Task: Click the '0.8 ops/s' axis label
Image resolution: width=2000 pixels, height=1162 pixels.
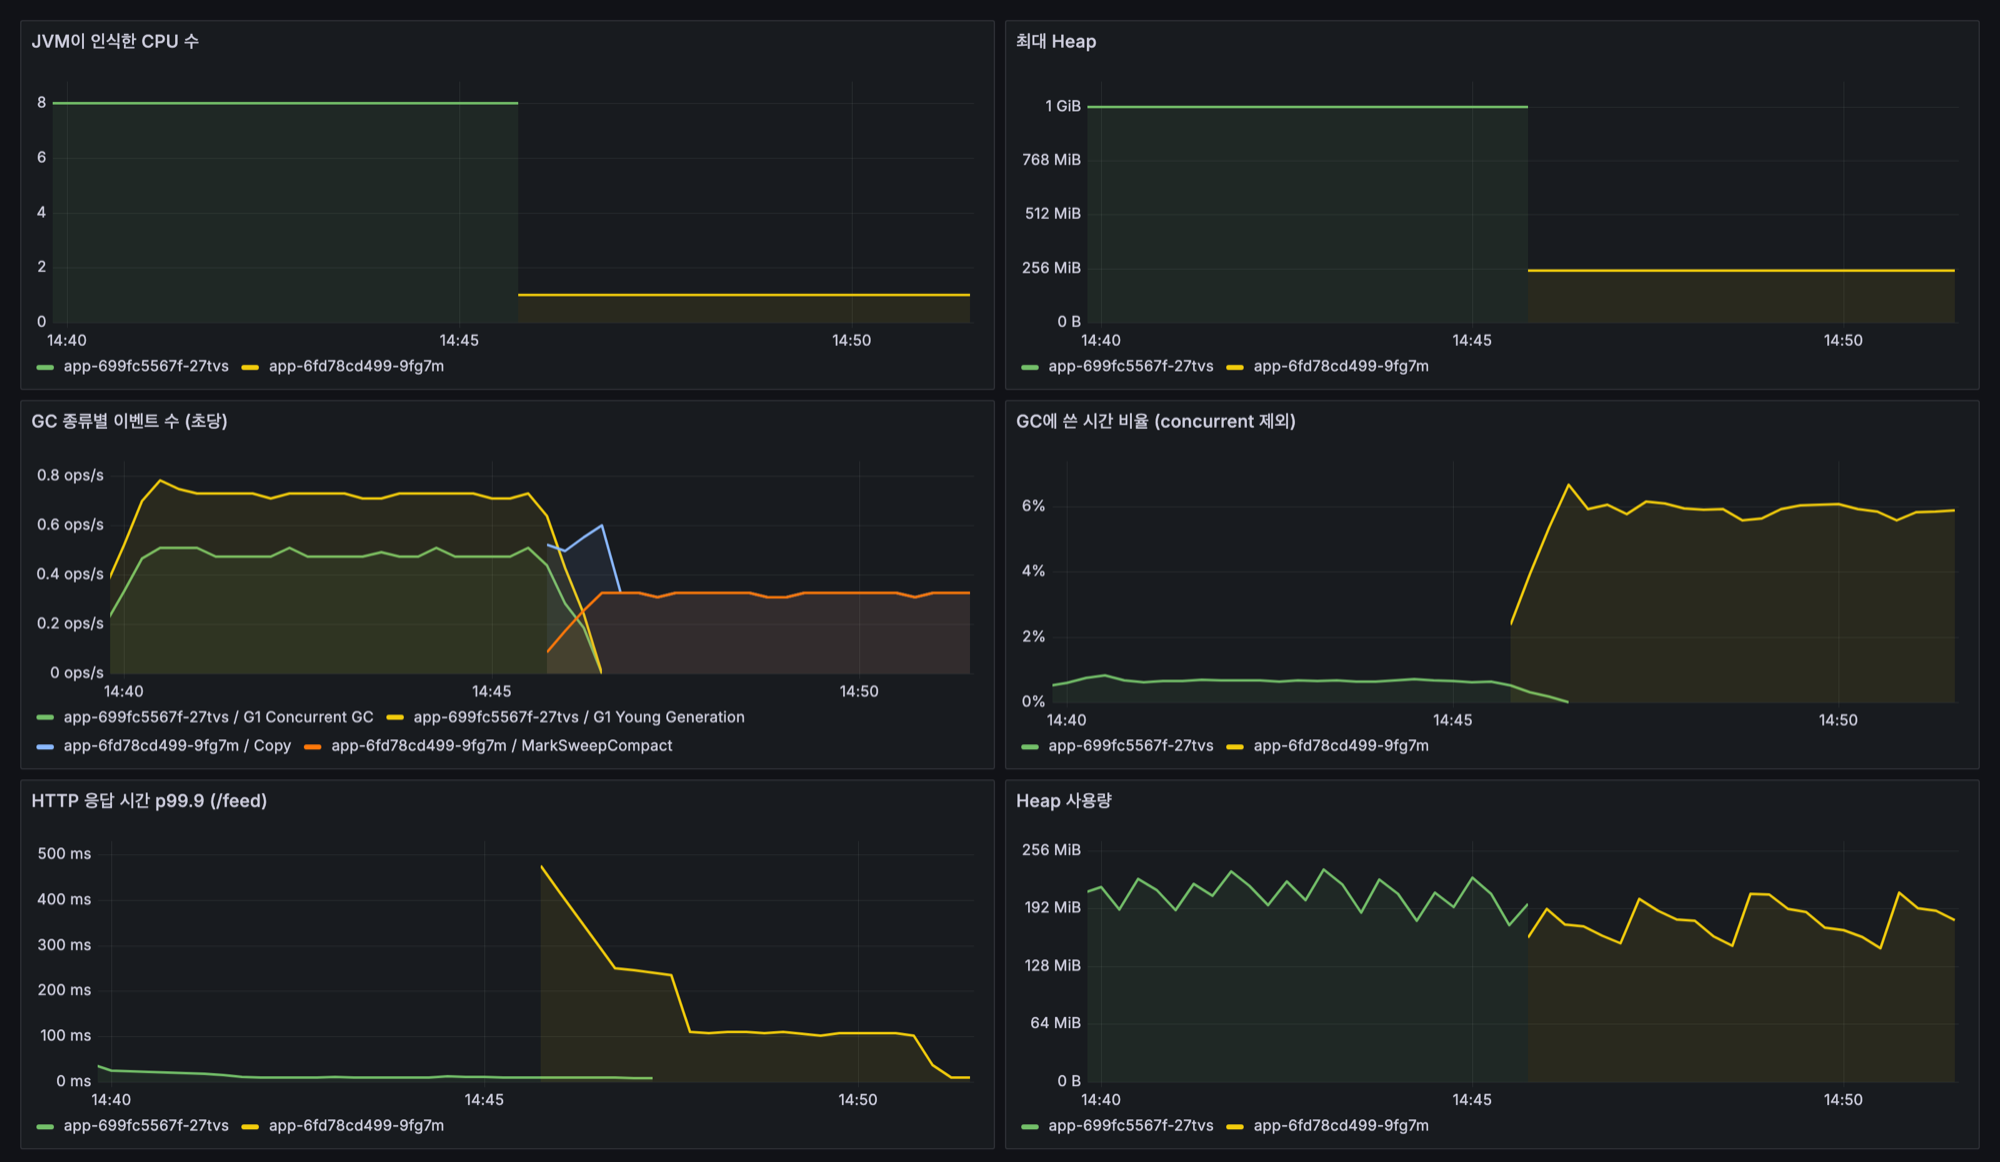Action: click(x=70, y=475)
